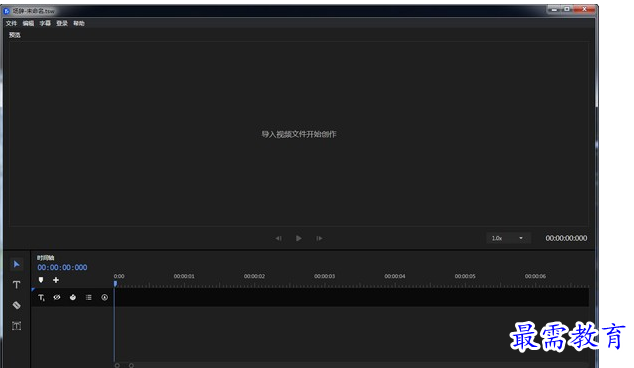
Task: Click the timeline playhead marker
Action: point(115,284)
